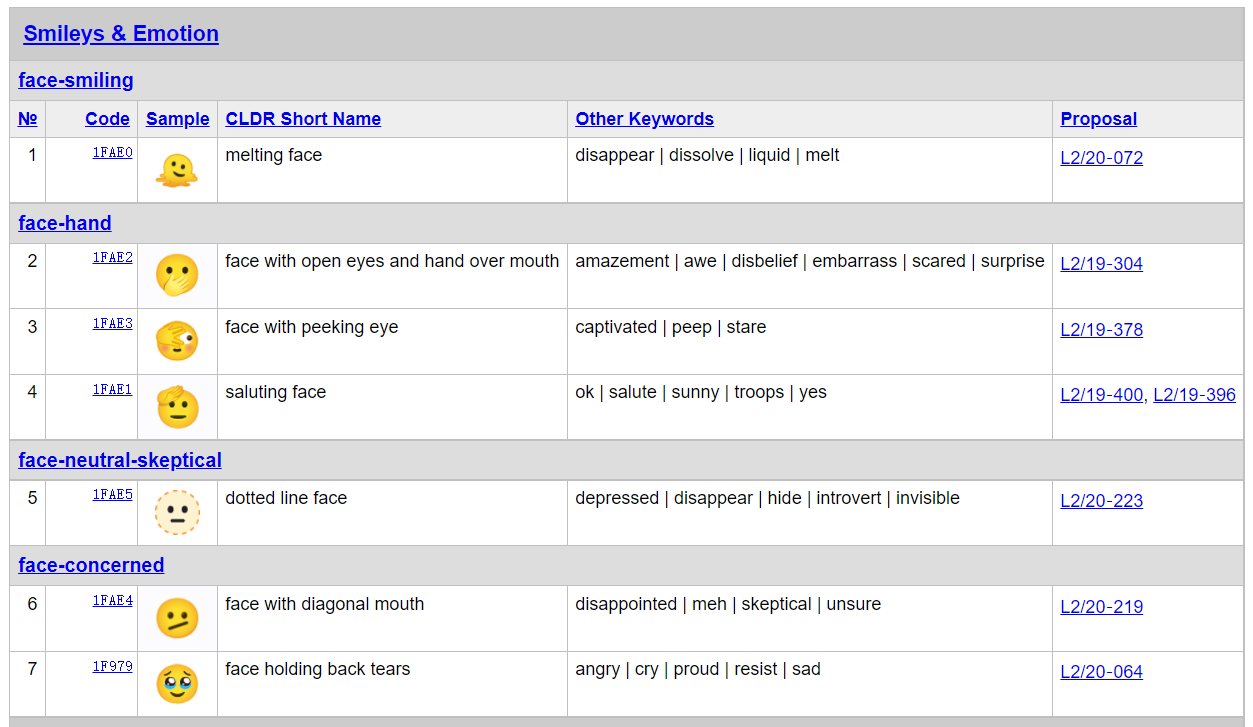Open the L2/19-396 proposal link
Screen dimensions: 1253x727
pyautogui.click(x=1194, y=395)
